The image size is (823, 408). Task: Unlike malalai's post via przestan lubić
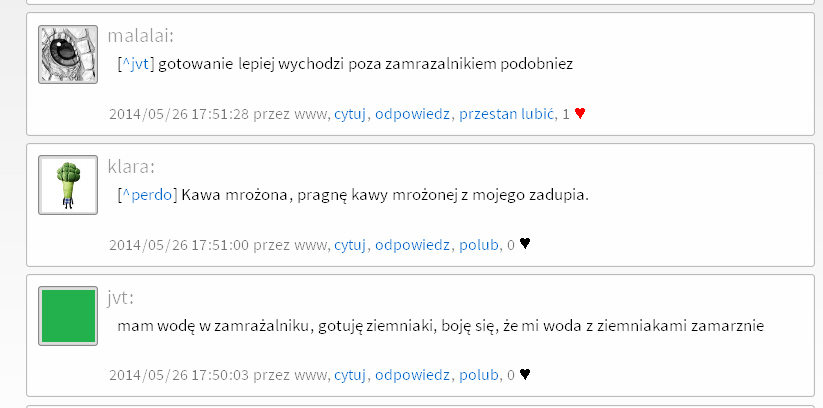(x=507, y=114)
